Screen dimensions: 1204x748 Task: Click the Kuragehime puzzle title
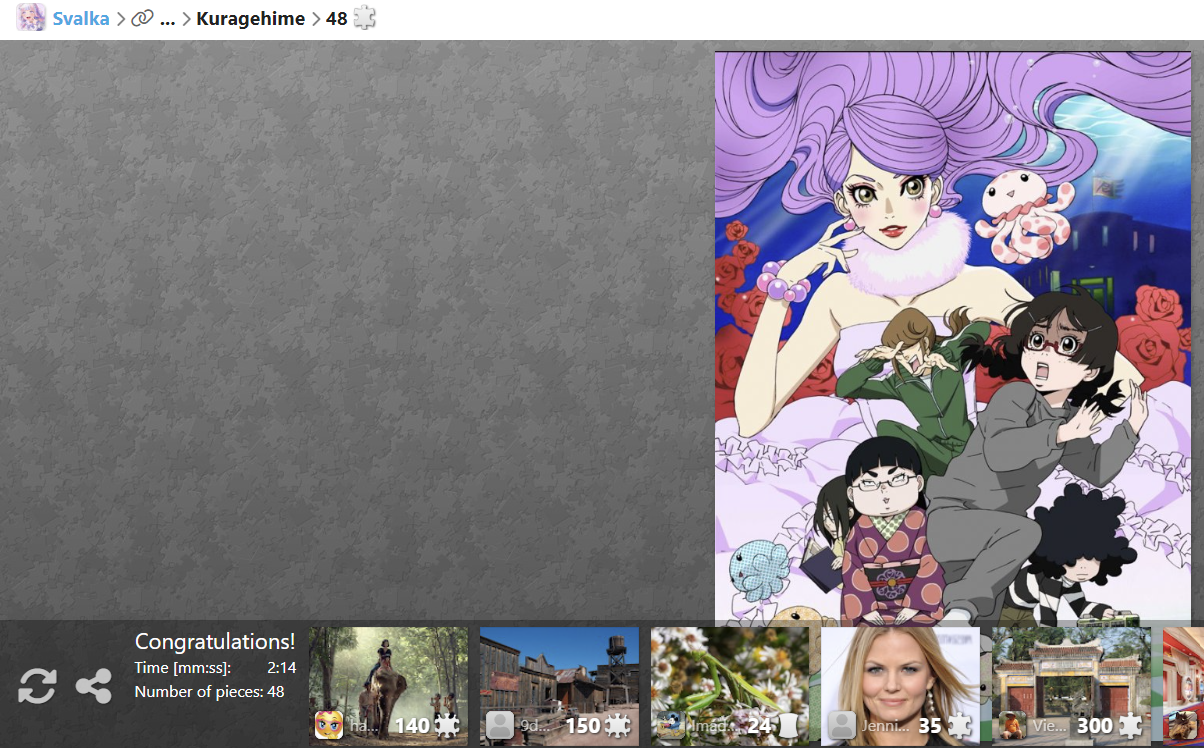click(x=250, y=18)
